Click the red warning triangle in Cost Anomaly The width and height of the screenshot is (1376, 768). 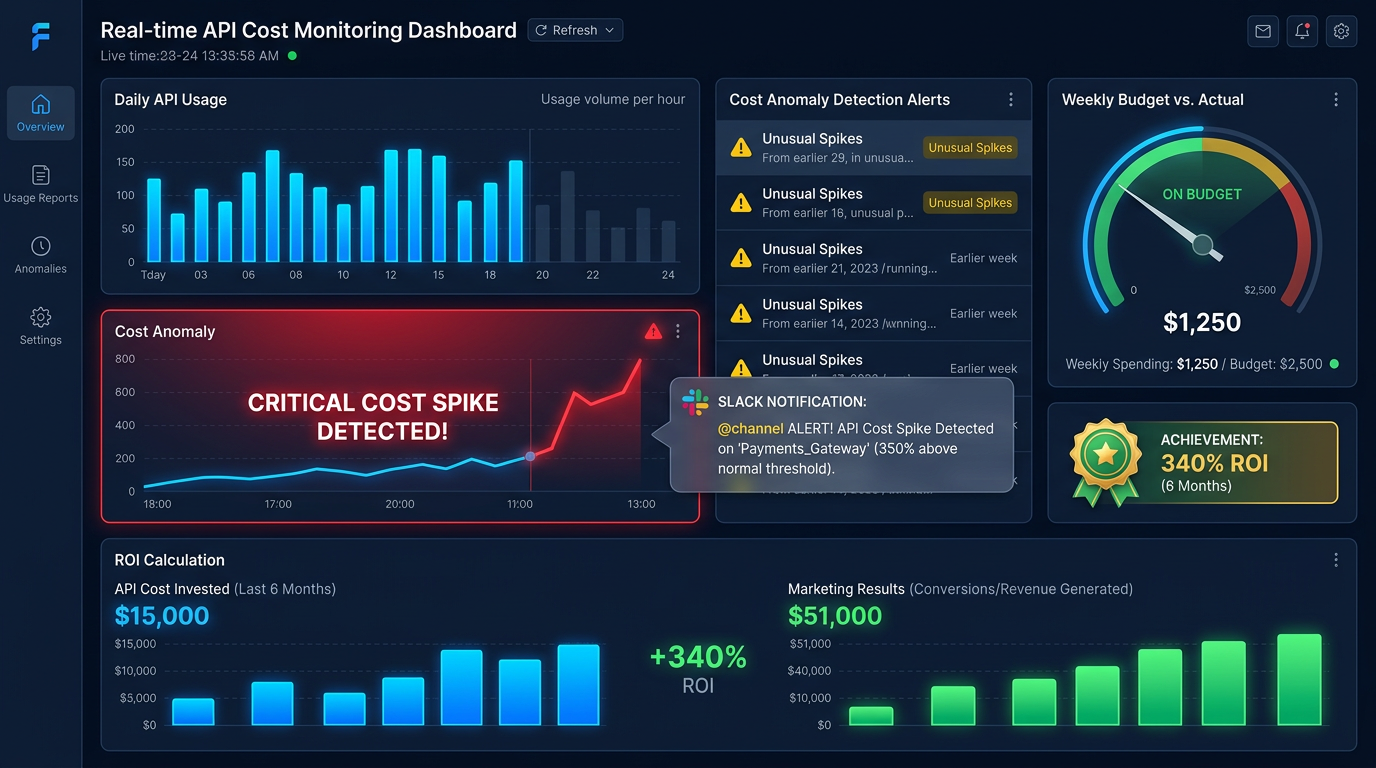pos(653,331)
